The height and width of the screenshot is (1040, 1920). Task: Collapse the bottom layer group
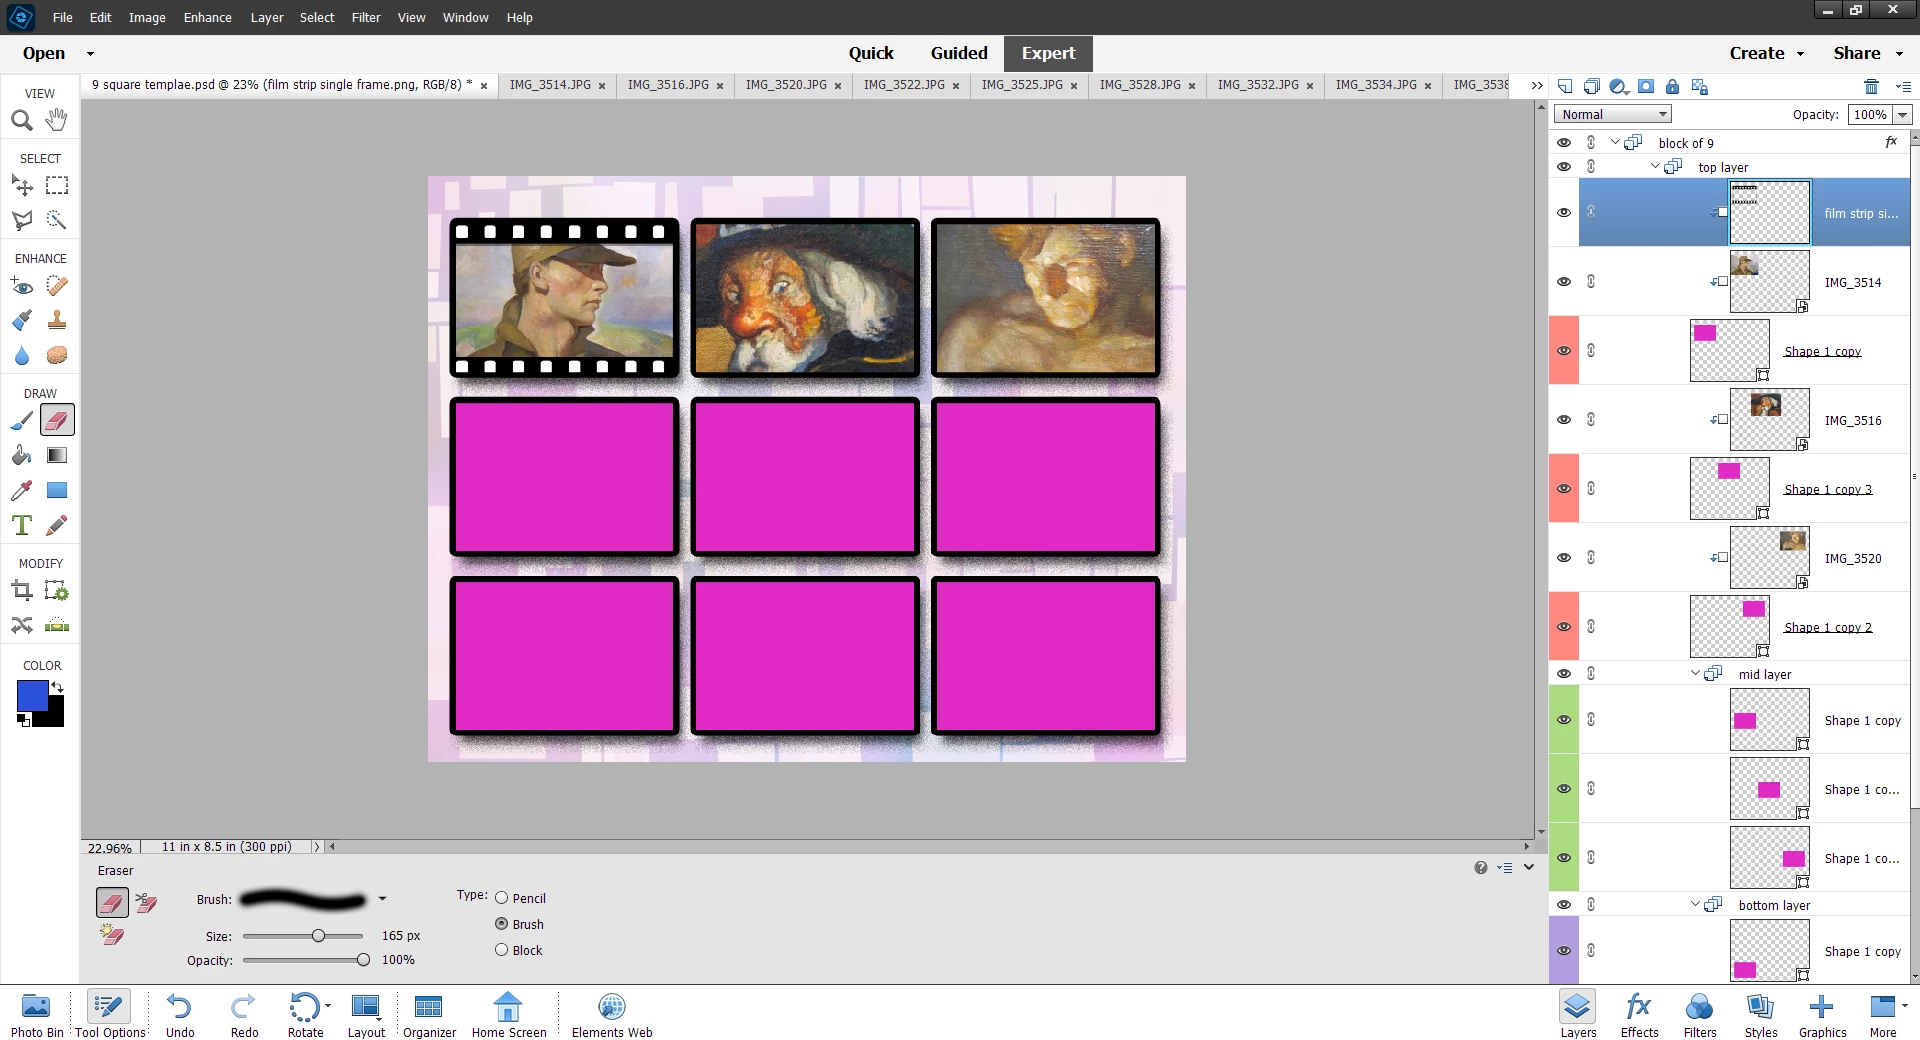(x=1695, y=904)
